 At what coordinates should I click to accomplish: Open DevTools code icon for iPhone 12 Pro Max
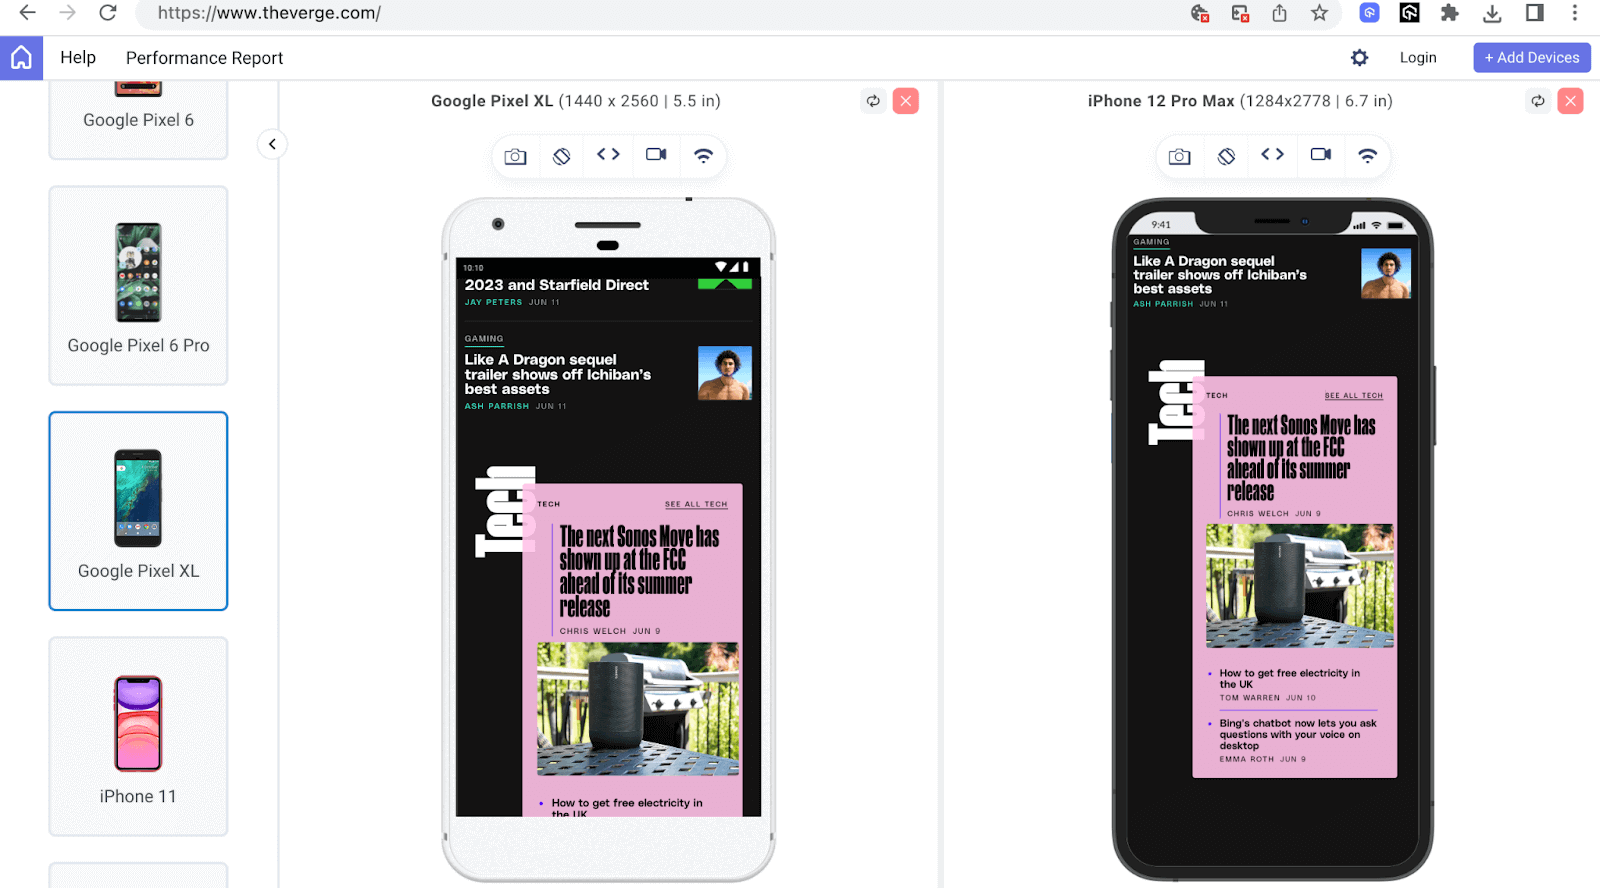click(1272, 154)
